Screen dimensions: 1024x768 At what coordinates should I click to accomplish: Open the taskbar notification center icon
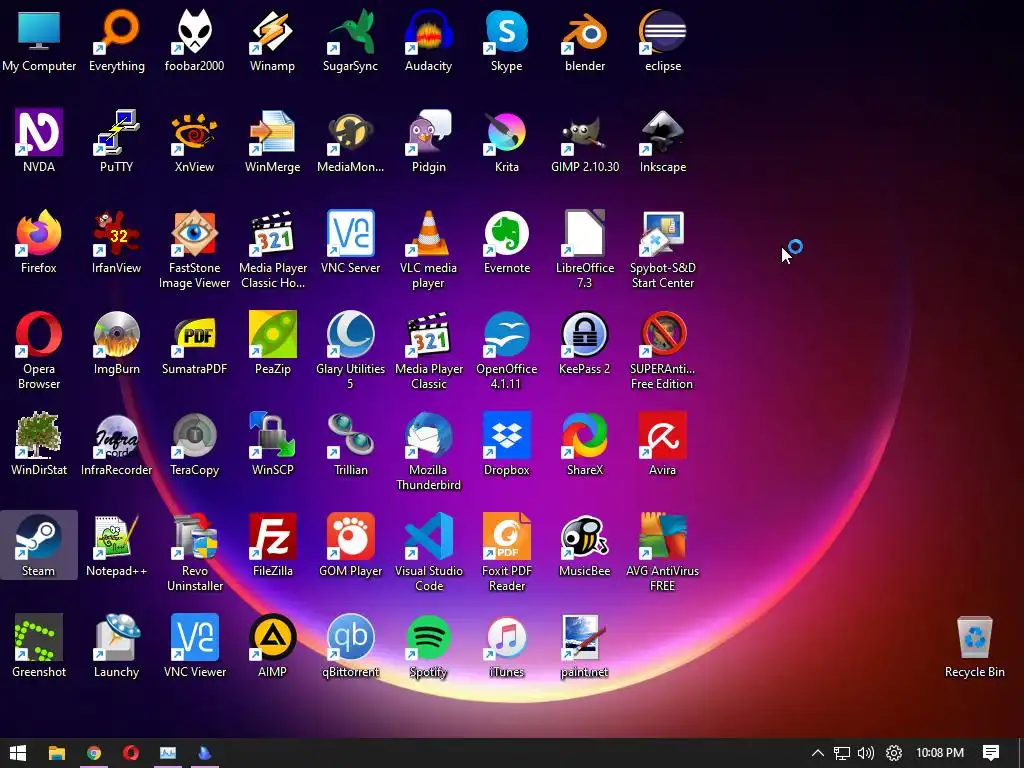(x=991, y=753)
